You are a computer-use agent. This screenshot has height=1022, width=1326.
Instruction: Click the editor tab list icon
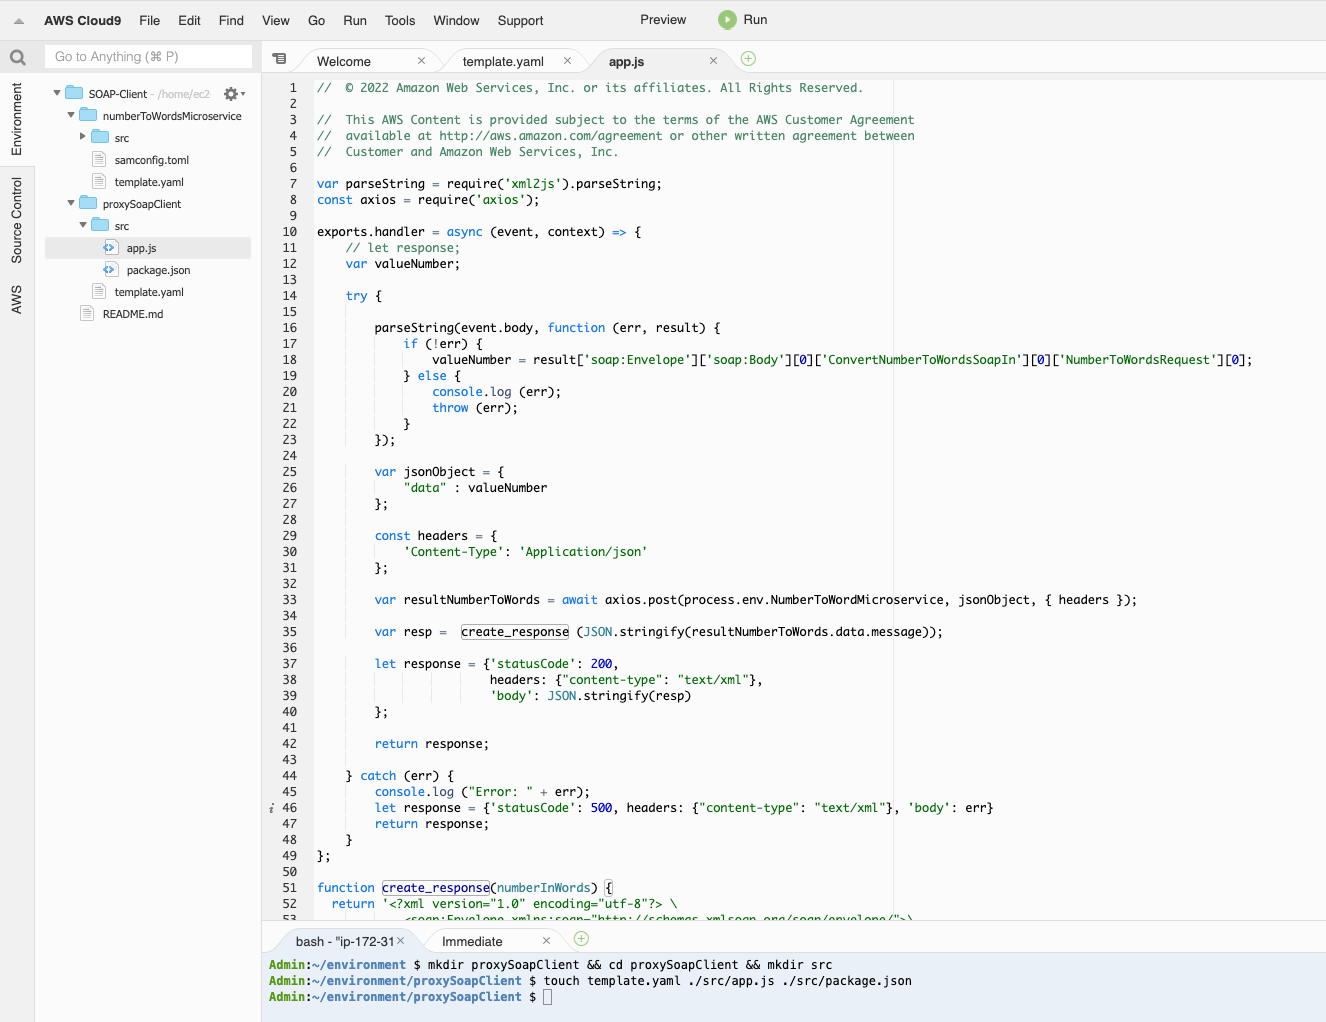pos(279,59)
